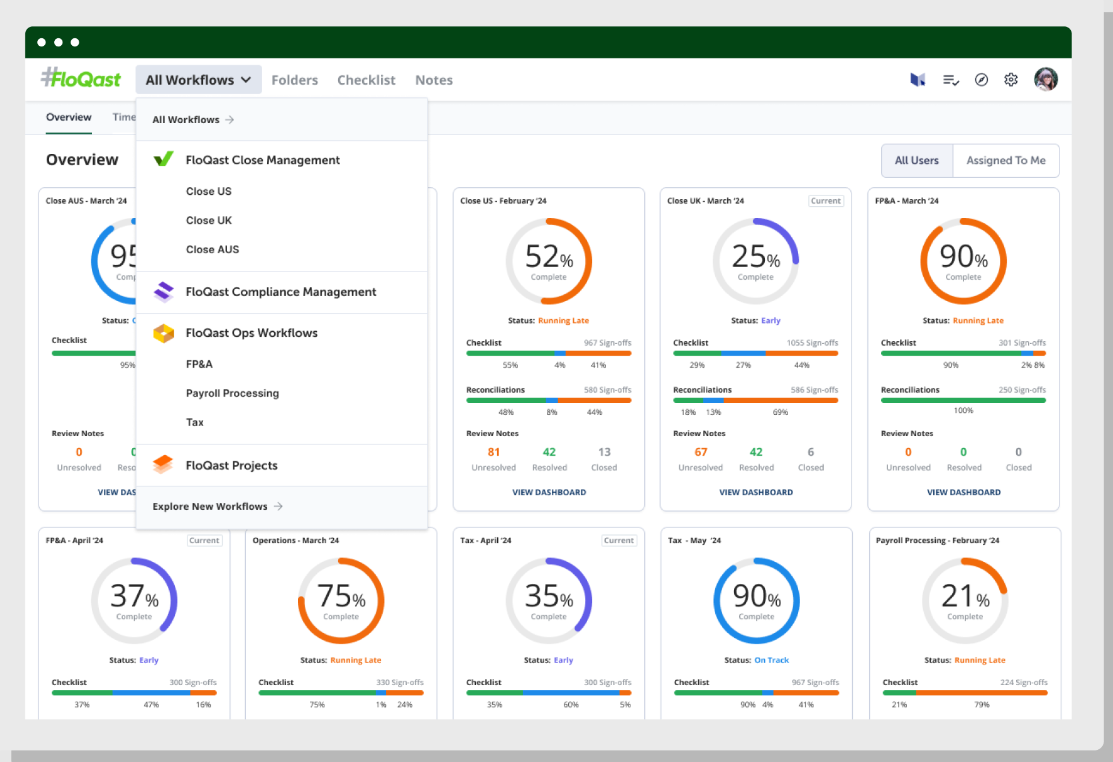Click the FloQast logo
This screenshot has height=762, width=1113.
[x=80, y=79]
